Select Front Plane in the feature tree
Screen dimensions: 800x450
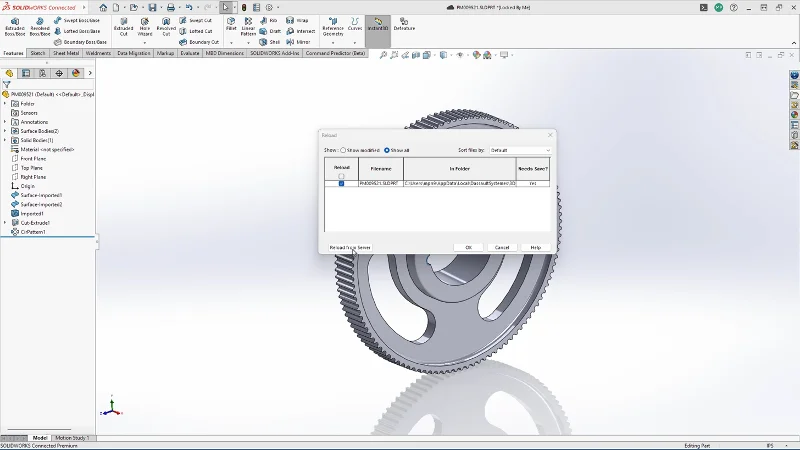click(x=33, y=158)
